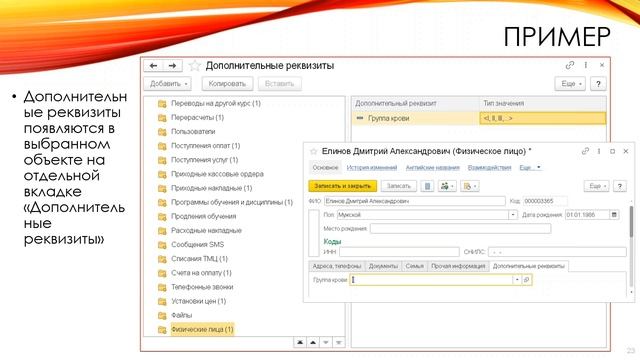This screenshot has width=640, height=360.
Task: Move item to bottom in list footer
Action: click(338, 342)
